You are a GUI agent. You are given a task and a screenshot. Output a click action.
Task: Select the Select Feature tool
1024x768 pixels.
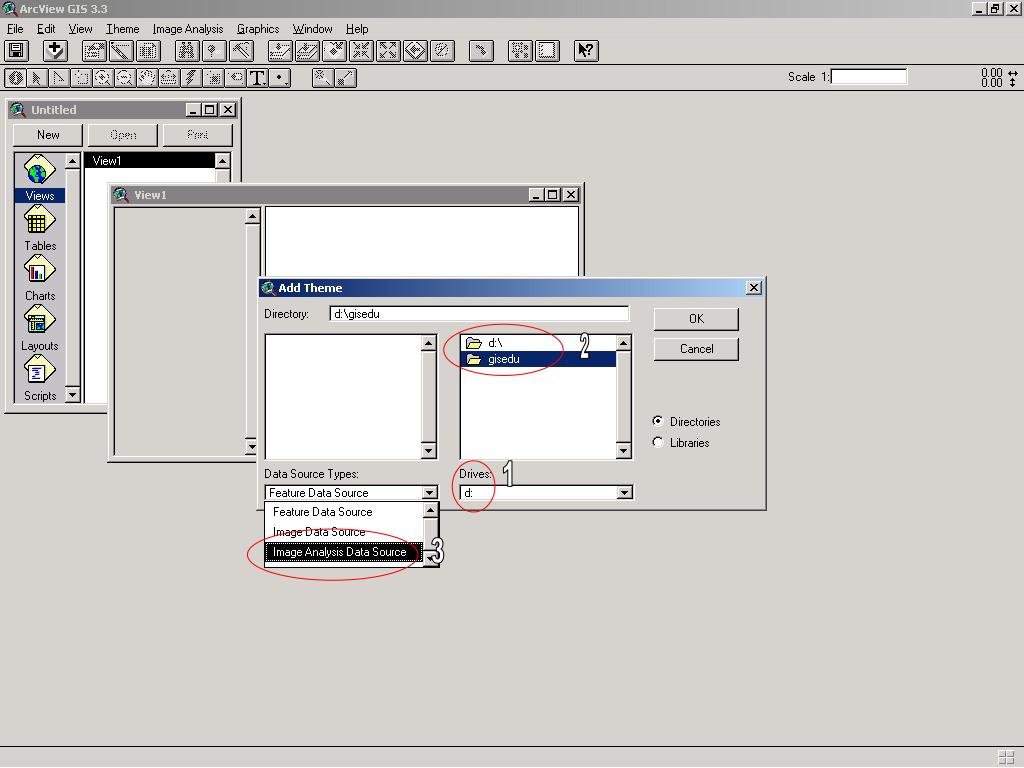[x=81, y=78]
